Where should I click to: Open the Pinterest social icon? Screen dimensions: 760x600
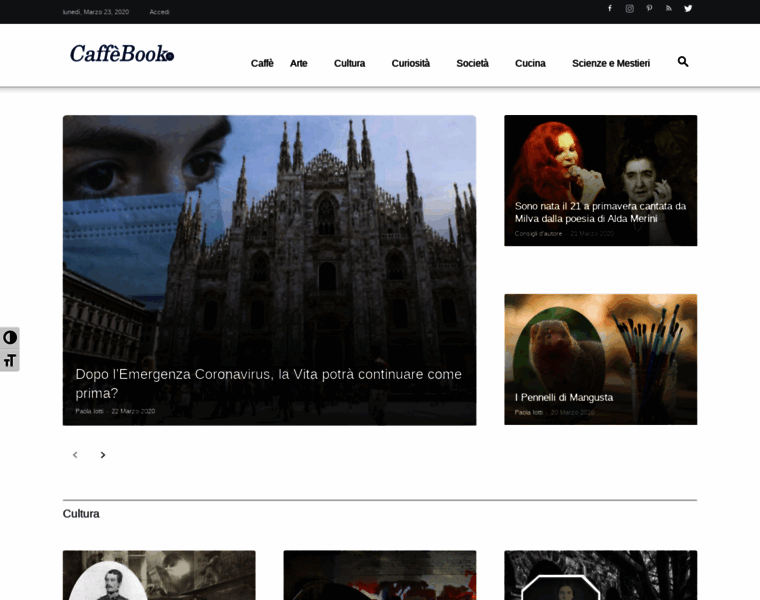click(x=649, y=8)
